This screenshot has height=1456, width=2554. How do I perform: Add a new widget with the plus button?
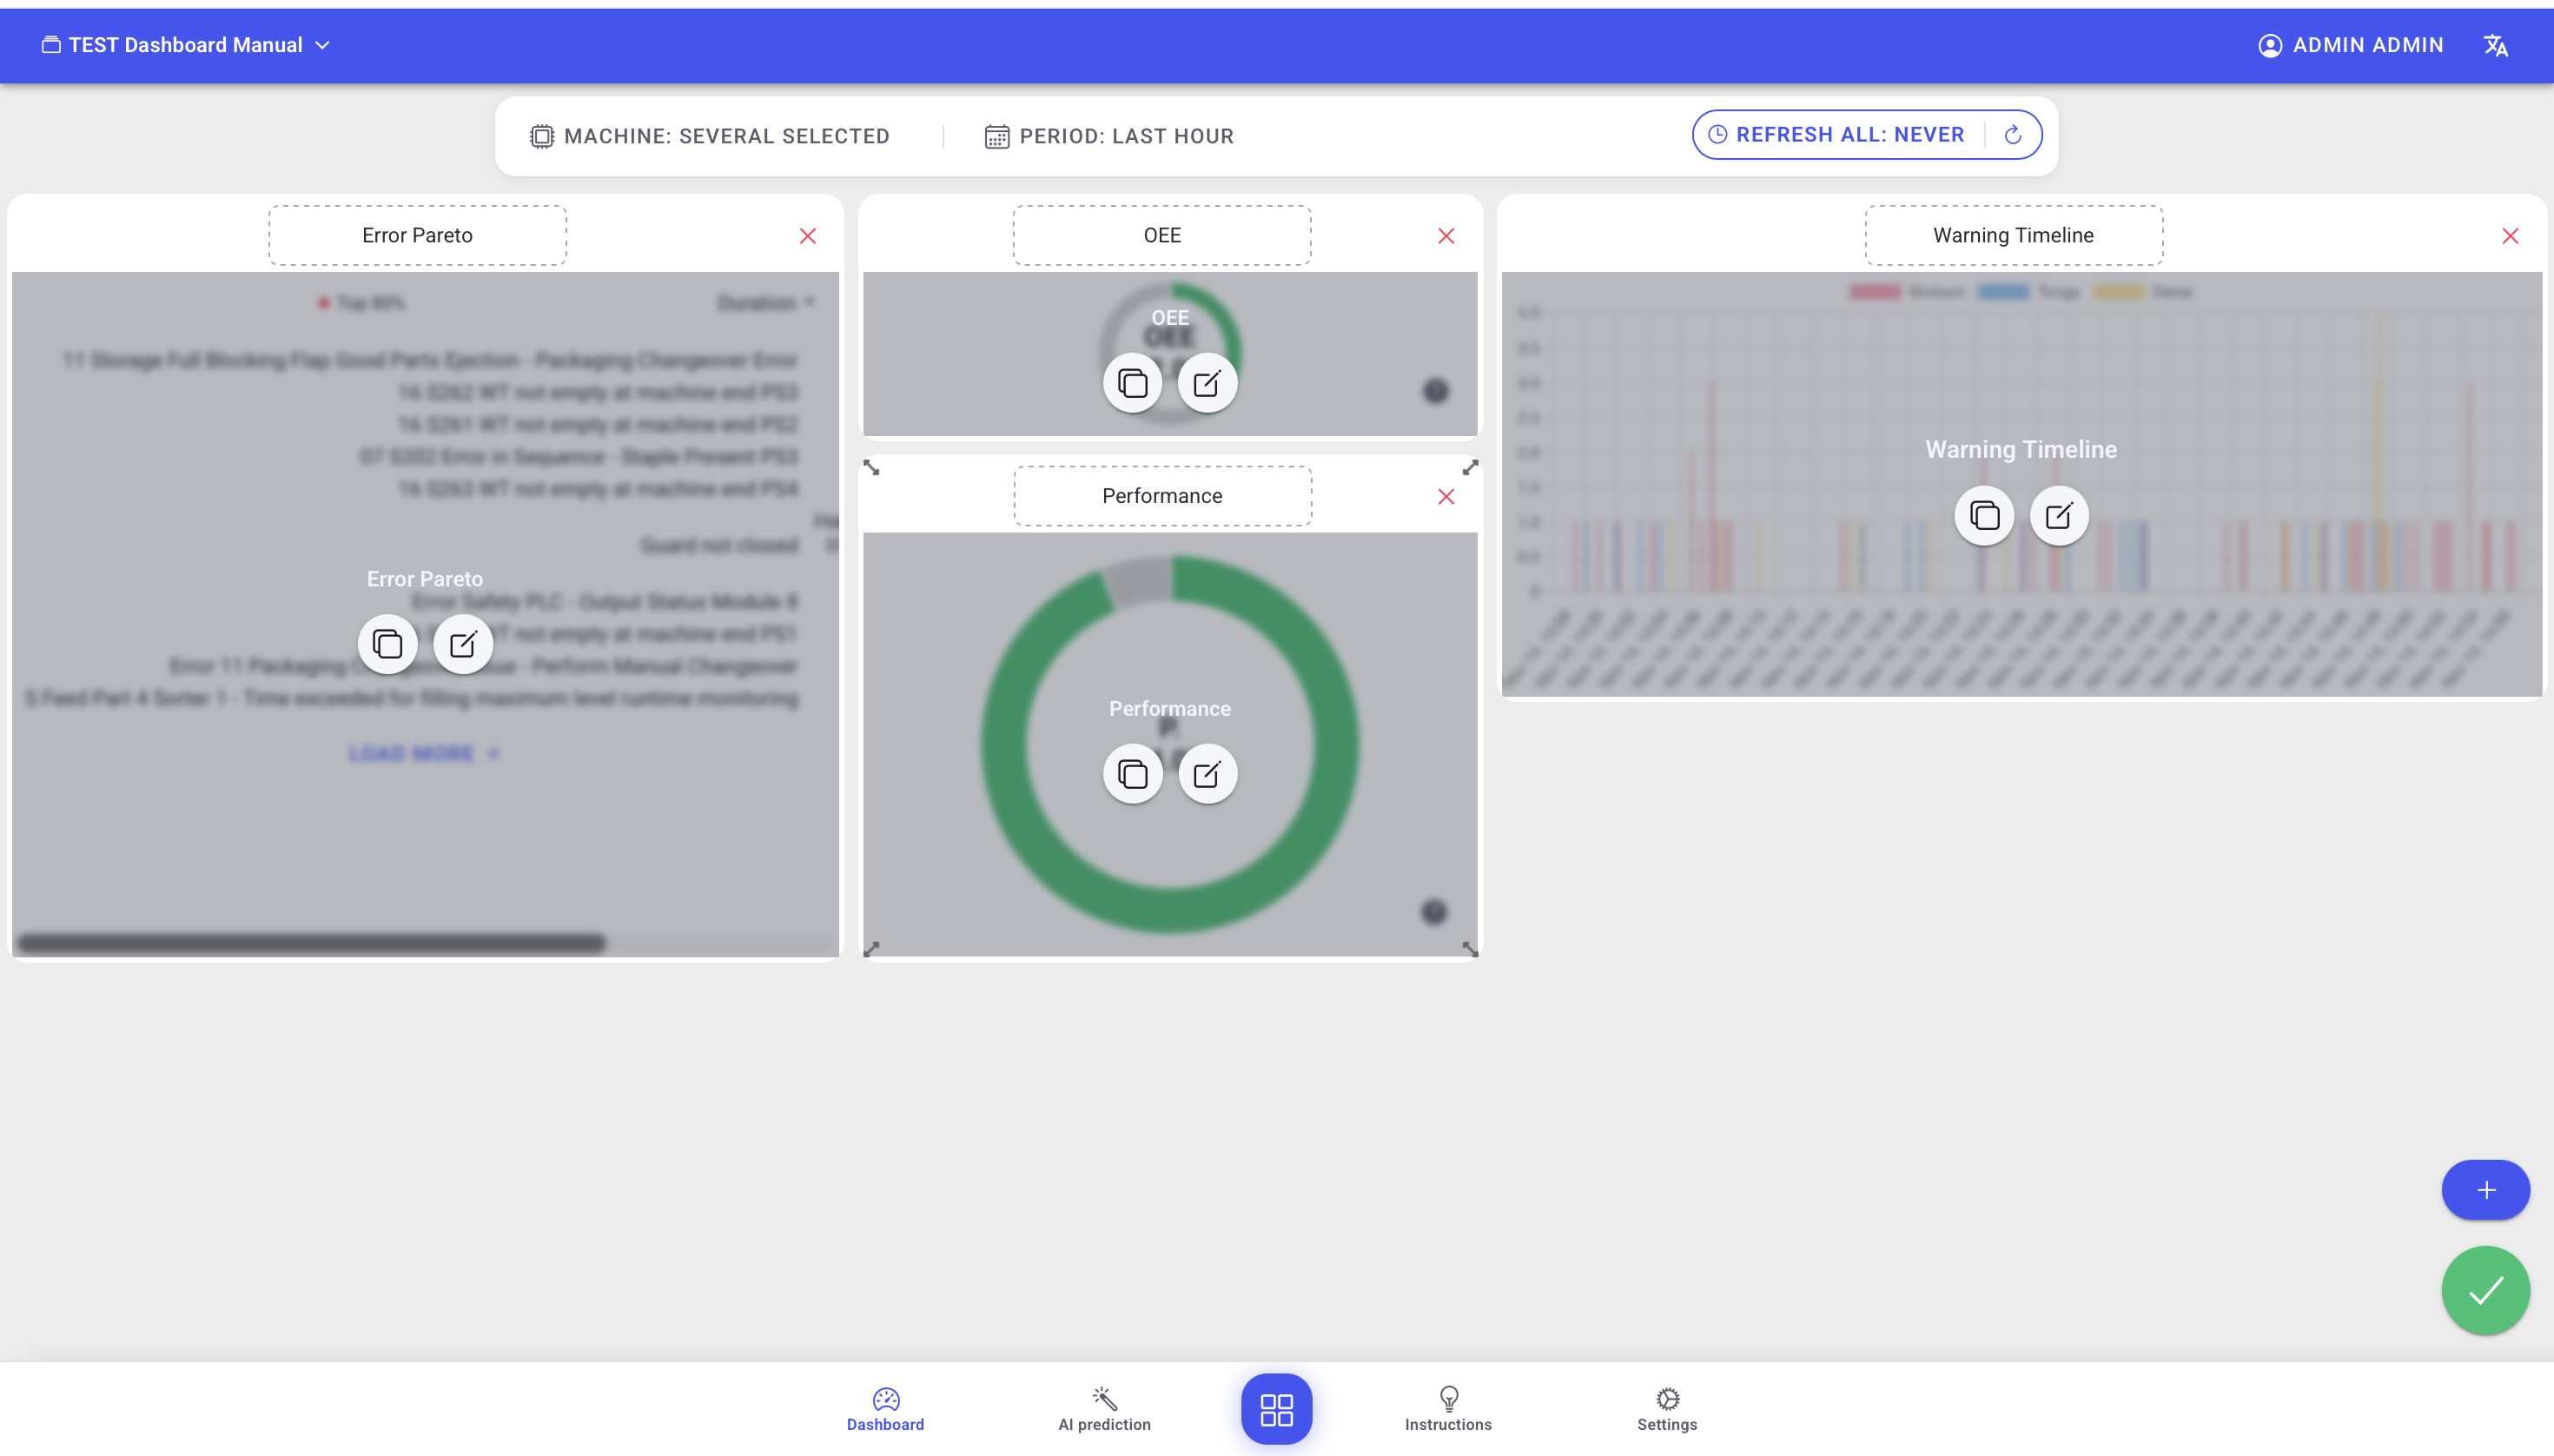[2486, 1190]
